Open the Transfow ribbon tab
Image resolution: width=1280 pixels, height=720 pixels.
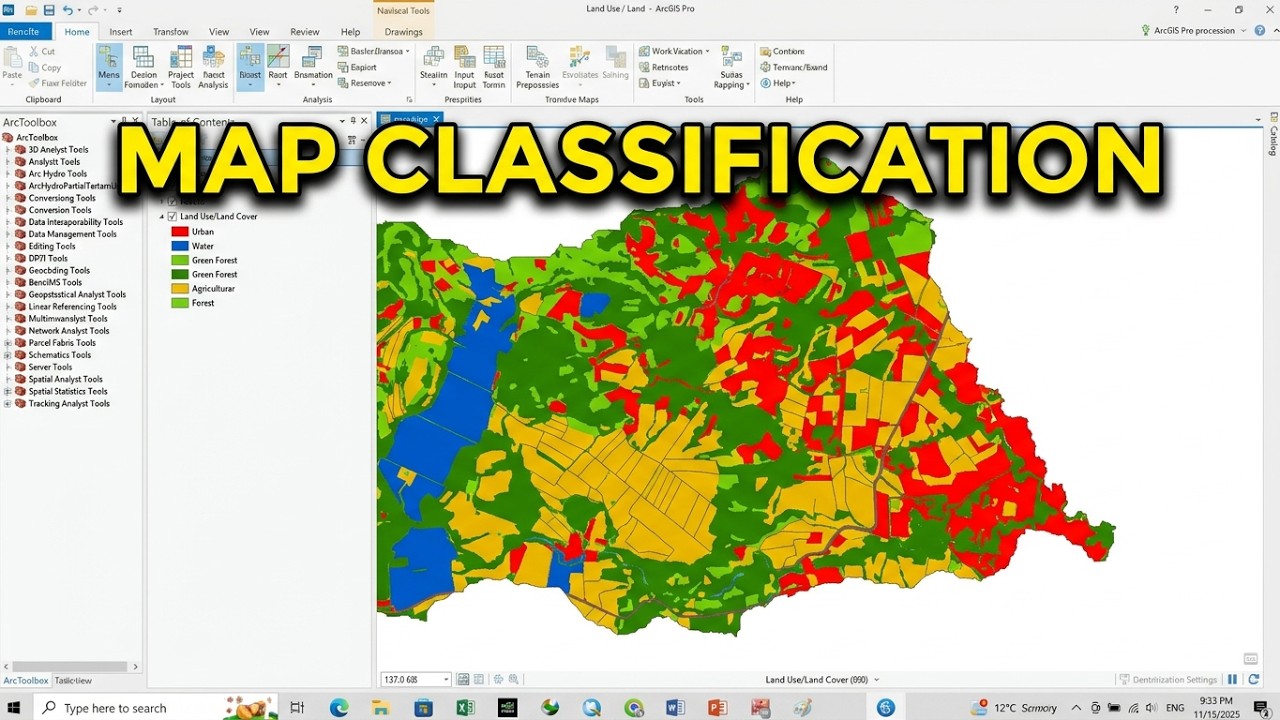point(171,32)
